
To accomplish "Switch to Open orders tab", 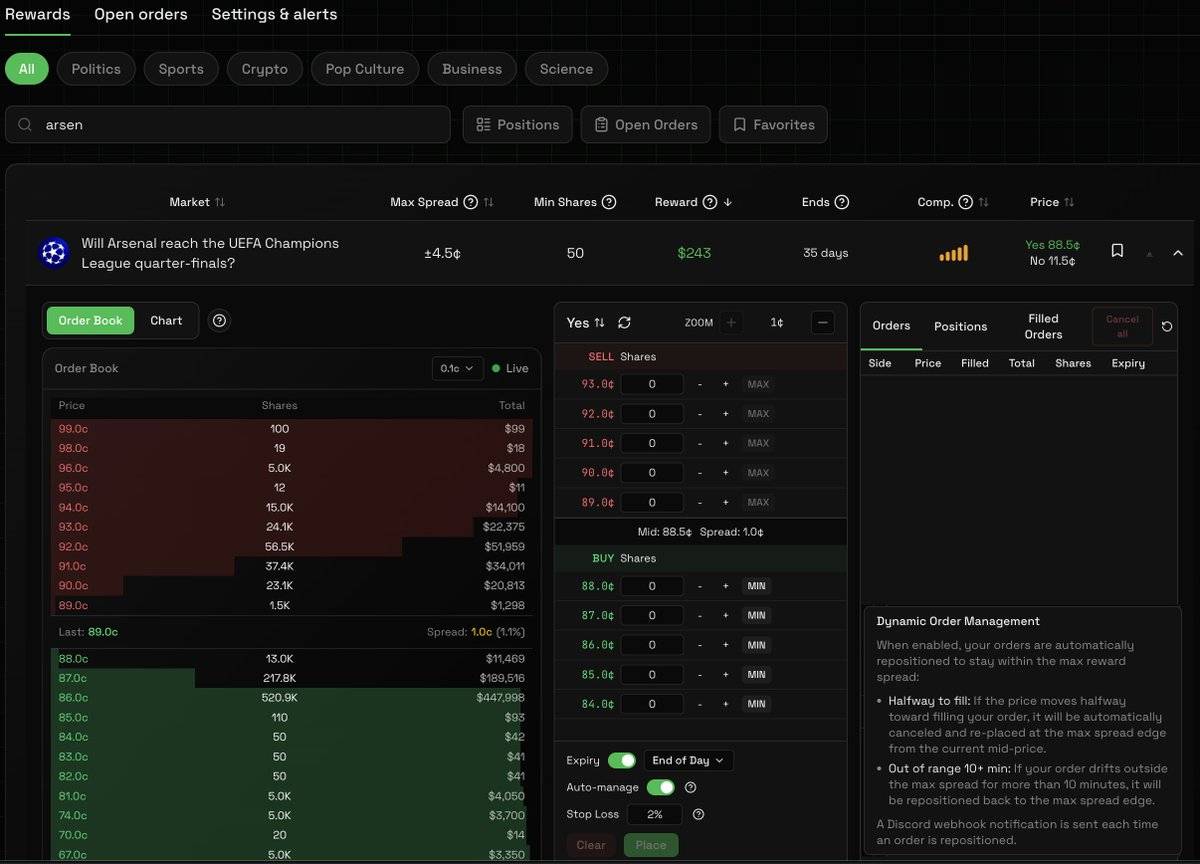I will (x=141, y=14).
